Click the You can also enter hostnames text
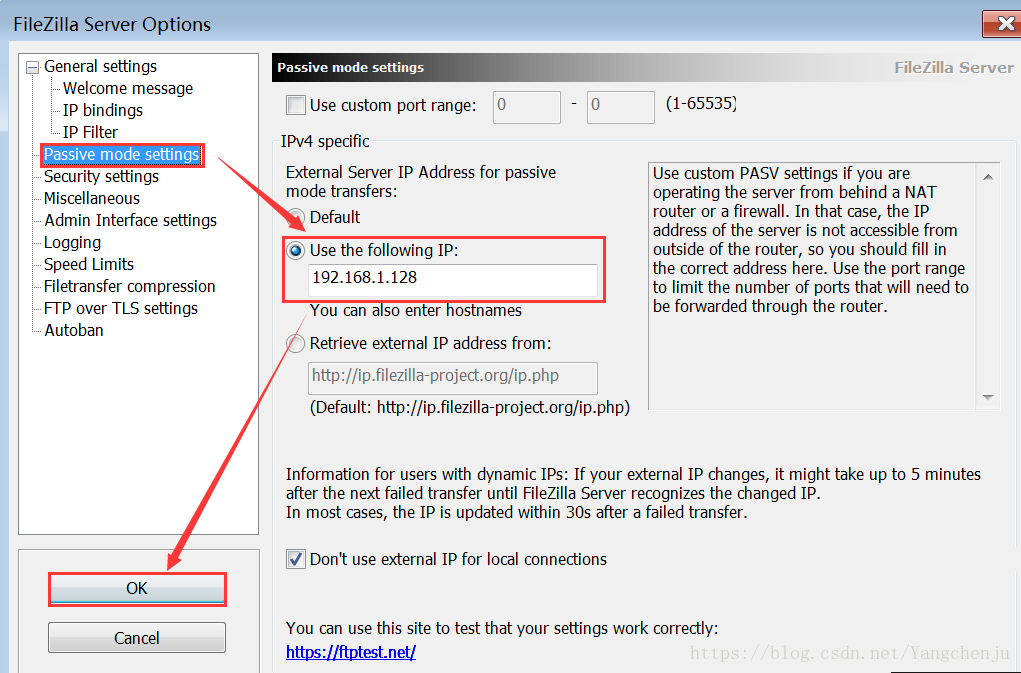 [415, 311]
